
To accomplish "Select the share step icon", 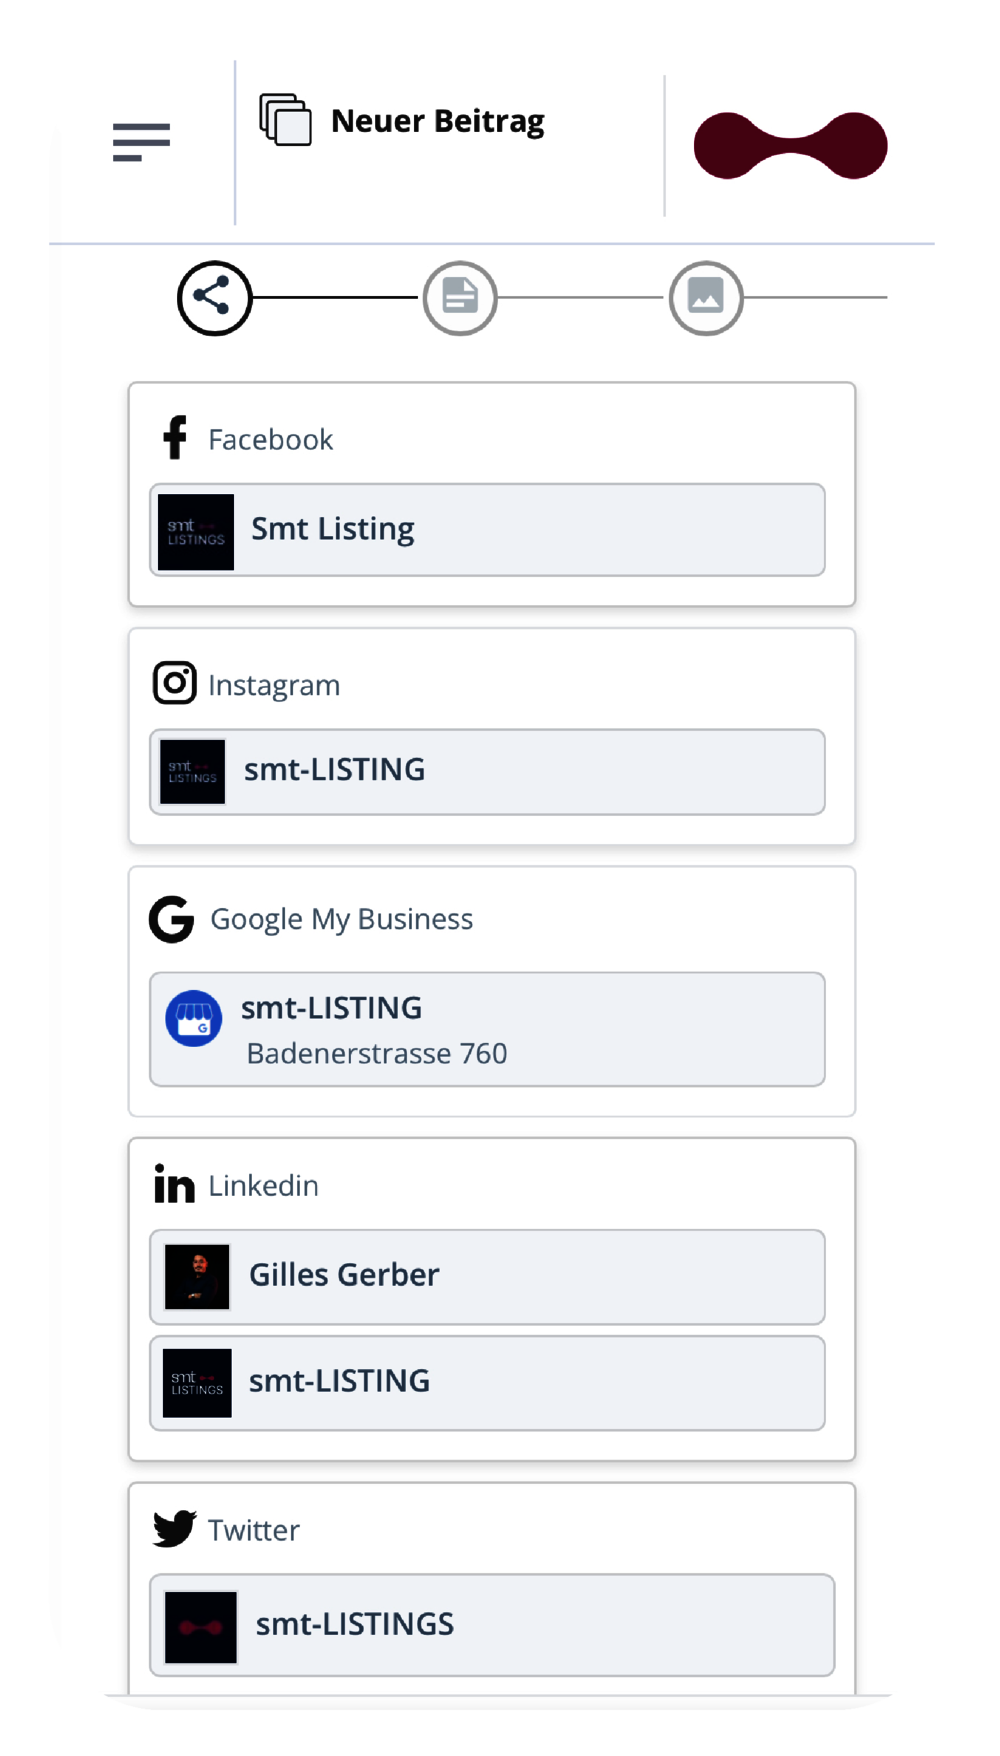I will [214, 298].
